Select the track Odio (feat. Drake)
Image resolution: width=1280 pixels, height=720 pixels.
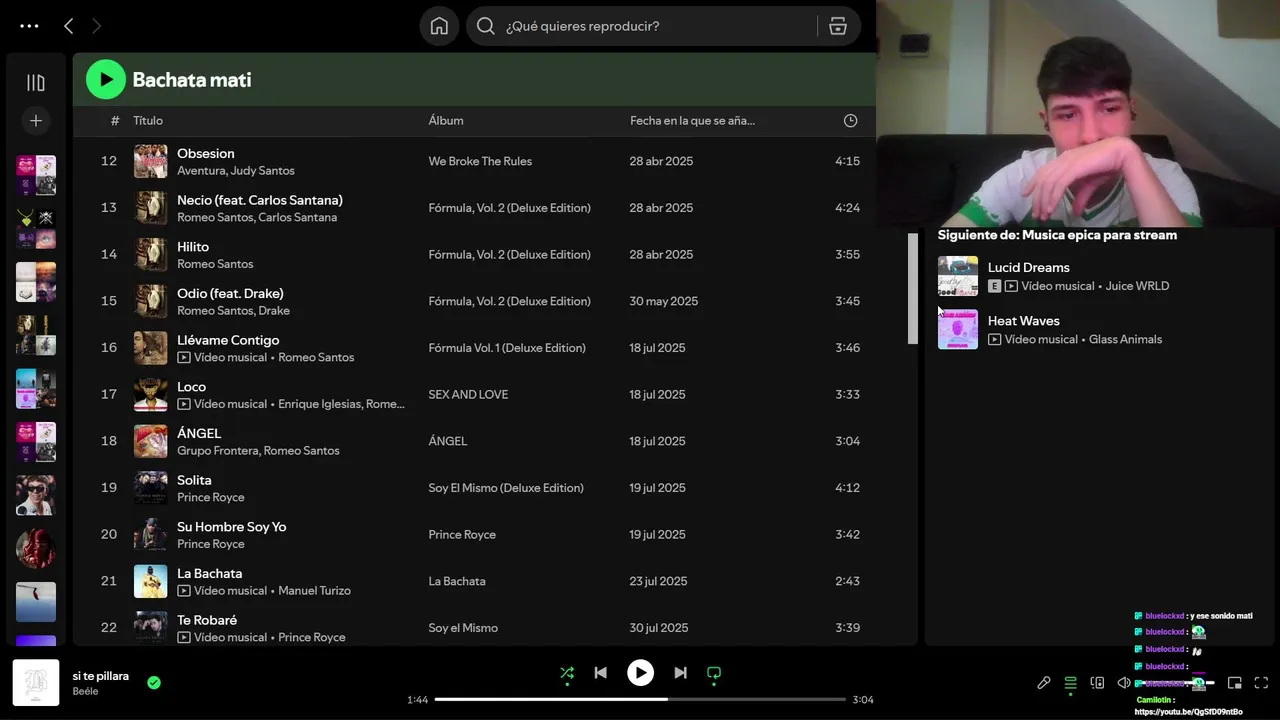pos(230,294)
